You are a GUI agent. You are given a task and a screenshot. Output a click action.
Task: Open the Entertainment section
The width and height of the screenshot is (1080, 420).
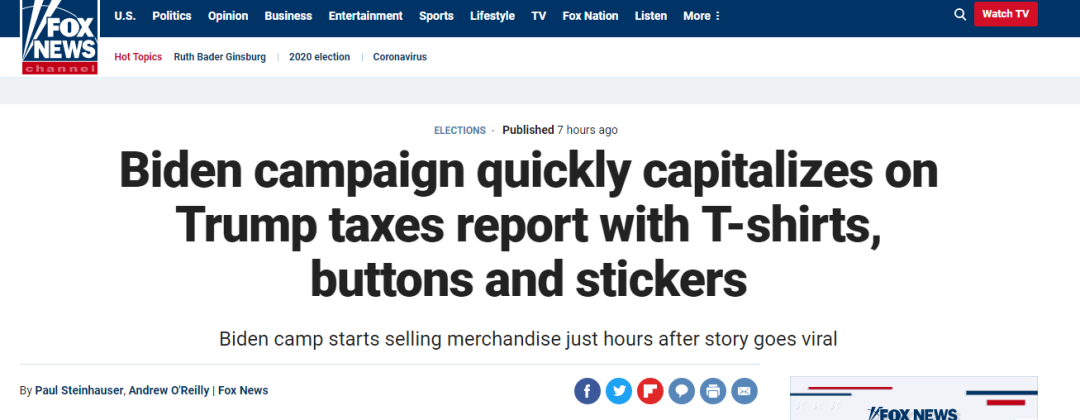coord(366,16)
